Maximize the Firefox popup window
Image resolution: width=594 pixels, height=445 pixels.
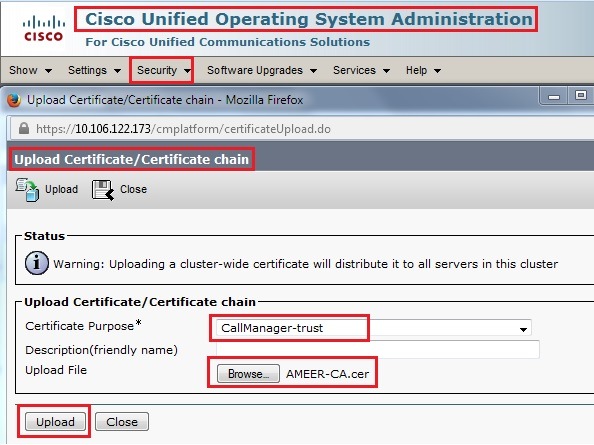pyautogui.click(x=580, y=95)
